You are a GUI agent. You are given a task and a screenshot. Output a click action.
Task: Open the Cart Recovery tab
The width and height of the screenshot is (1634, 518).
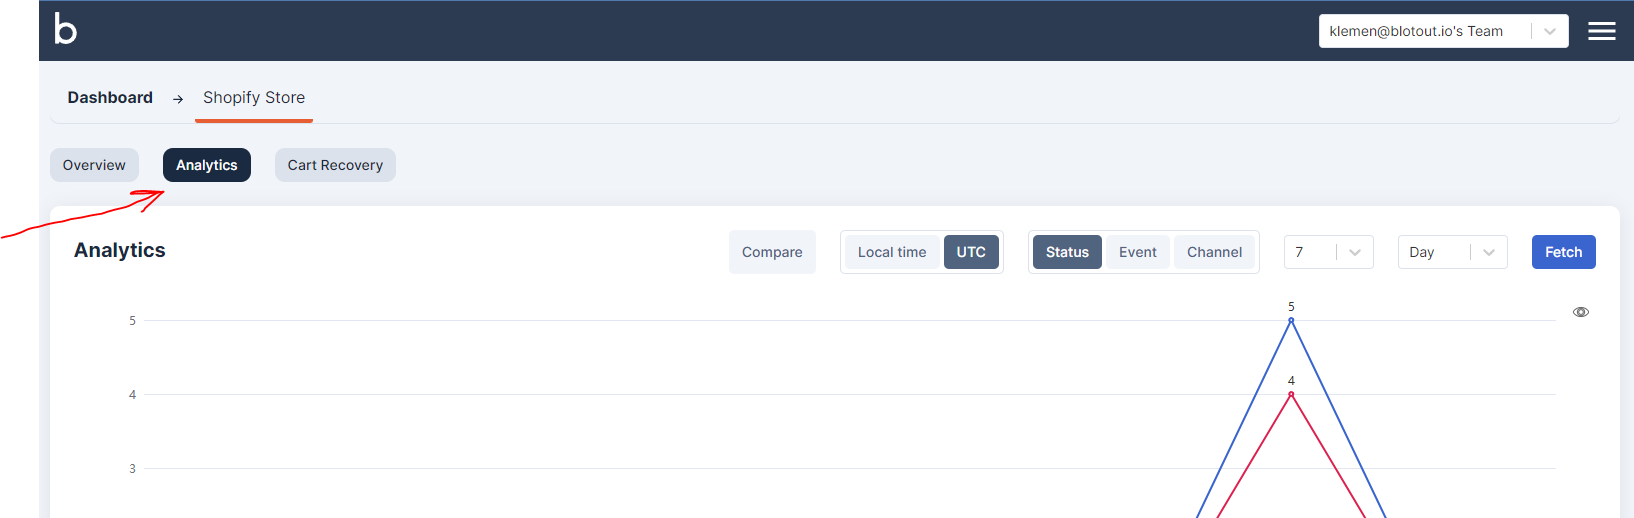(335, 165)
